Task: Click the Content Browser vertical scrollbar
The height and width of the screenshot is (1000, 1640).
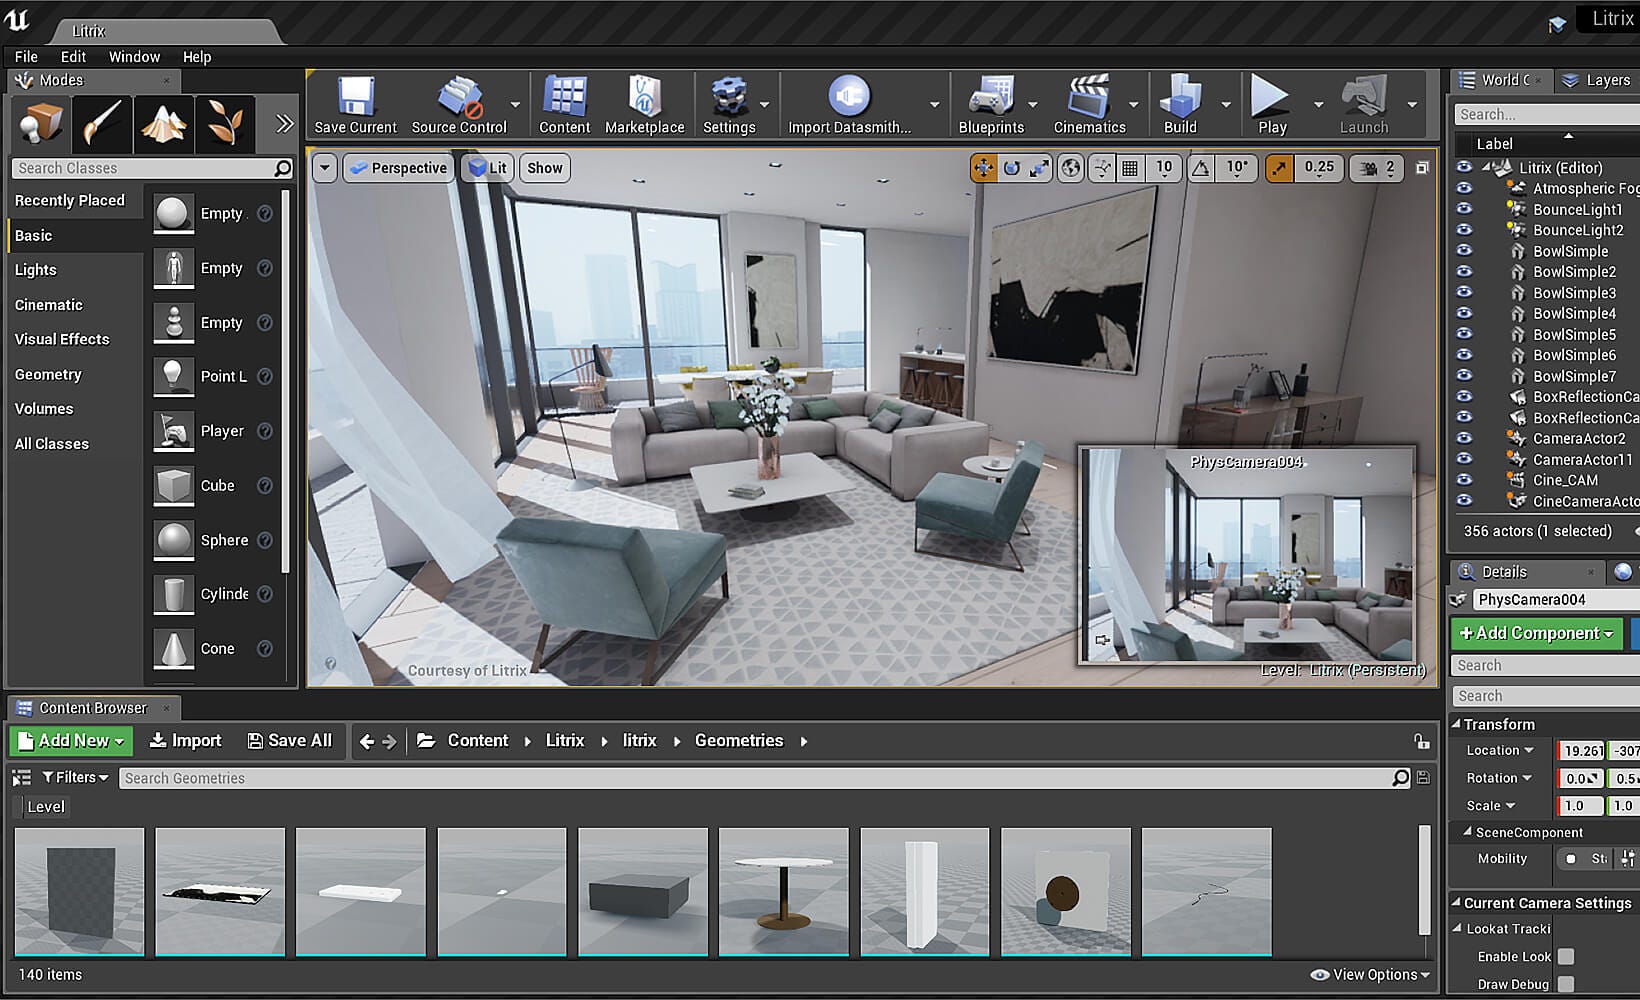Action: (1425, 880)
